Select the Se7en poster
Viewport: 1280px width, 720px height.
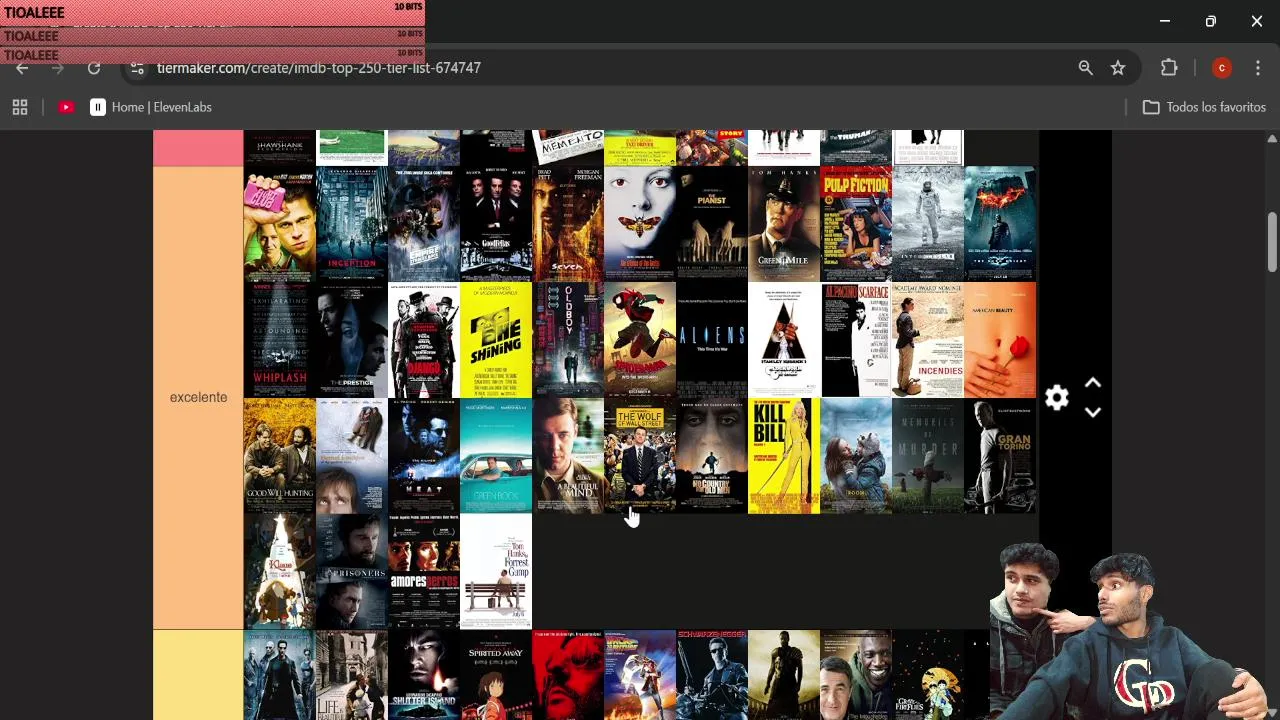[567, 224]
